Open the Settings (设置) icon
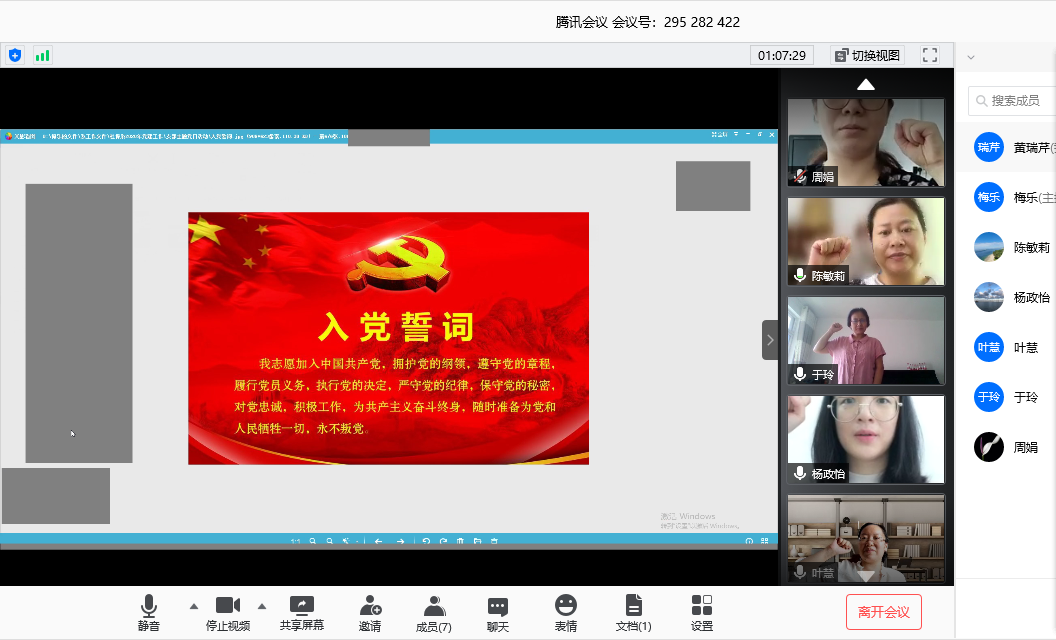The height and width of the screenshot is (640, 1056). 702,613
